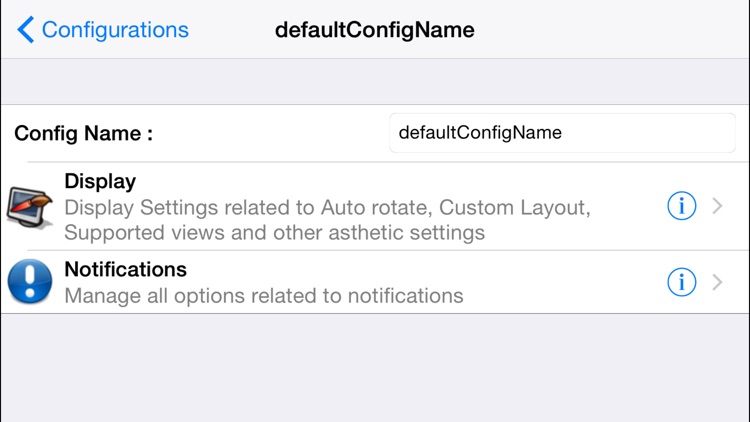Image resolution: width=750 pixels, height=422 pixels.
Task: Click the Config Name text field
Action: coord(561,132)
